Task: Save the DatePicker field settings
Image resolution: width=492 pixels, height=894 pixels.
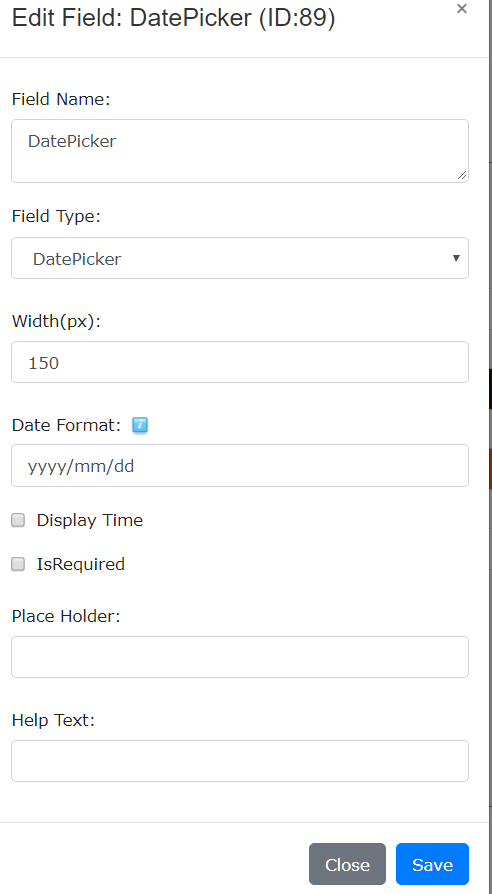Action: click(432, 864)
